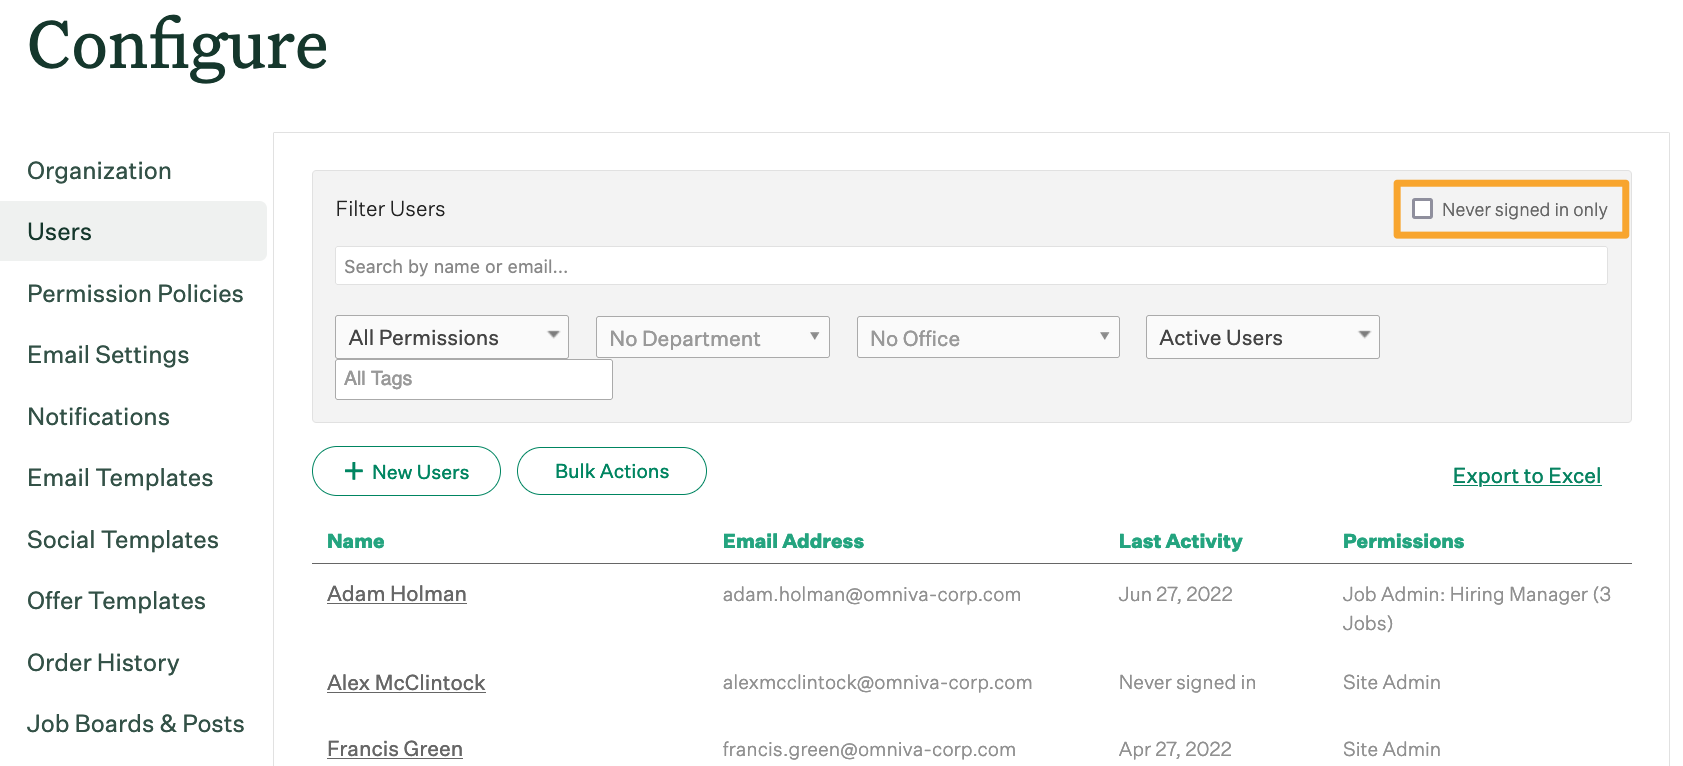Open the No Office filter dropdown
1683x766 pixels.
click(x=987, y=338)
